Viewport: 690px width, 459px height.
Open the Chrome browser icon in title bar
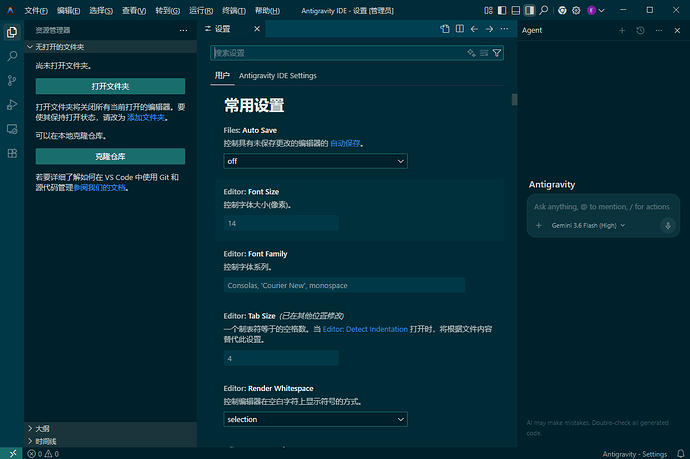coord(562,11)
